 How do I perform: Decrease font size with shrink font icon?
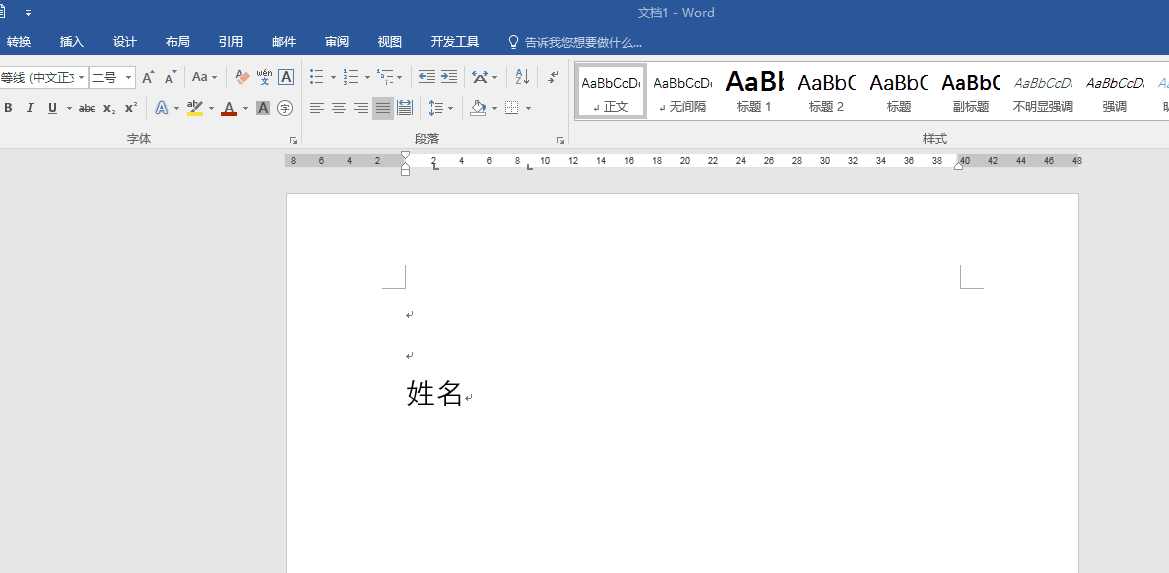click(171, 77)
